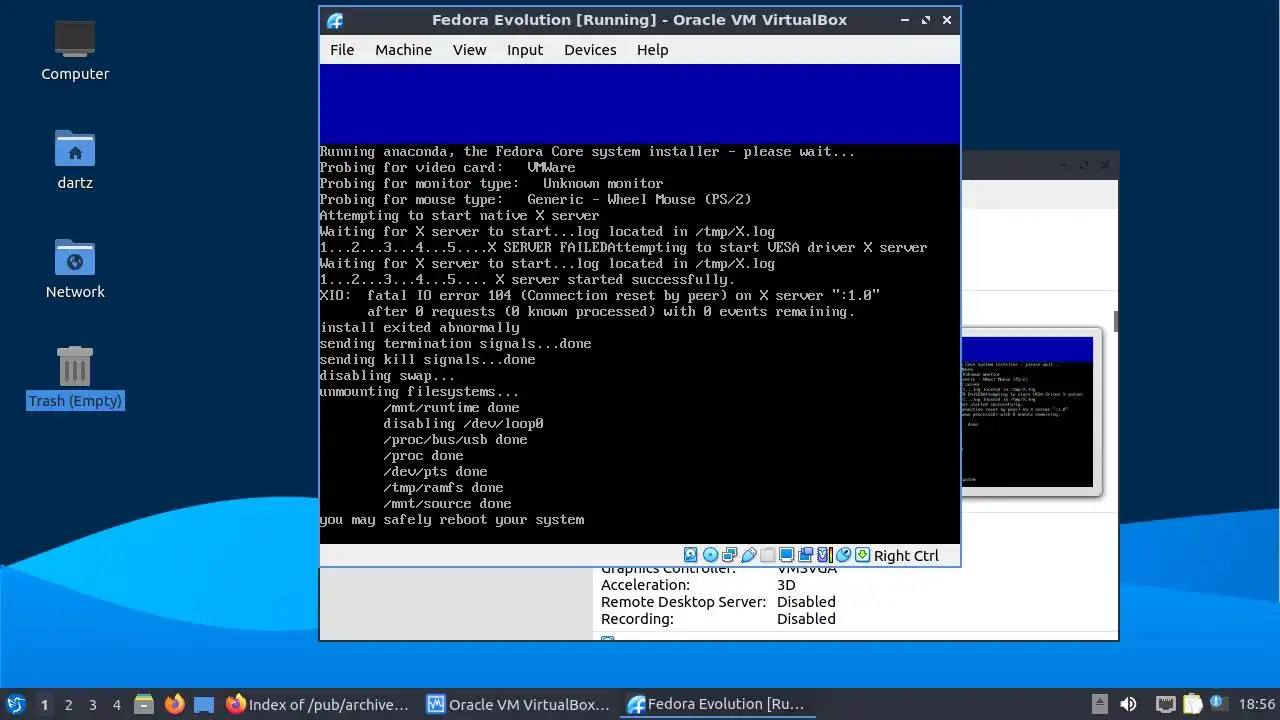Click the 18:56 panel clock

tap(1257, 704)
